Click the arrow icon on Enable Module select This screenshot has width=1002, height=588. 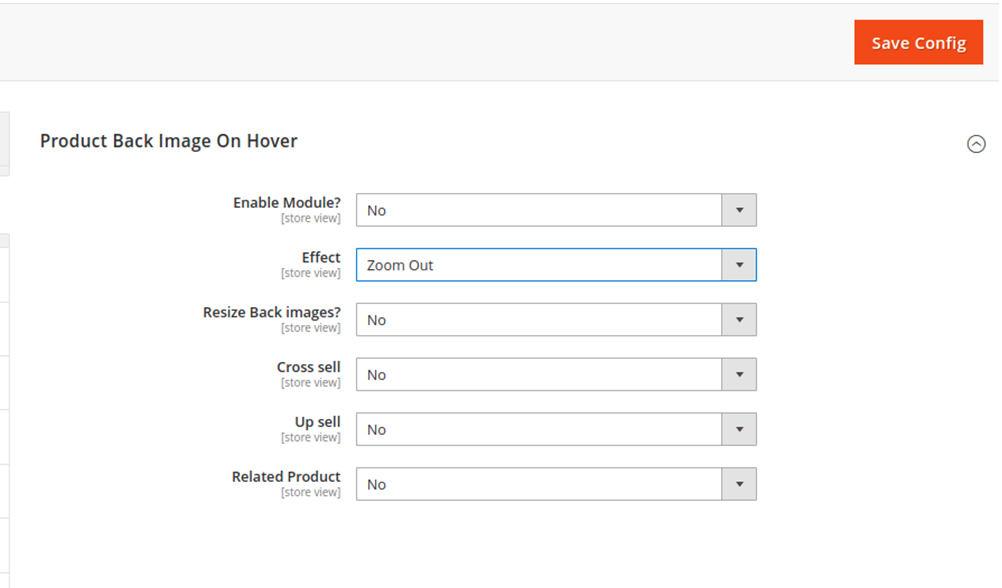tap(739, 210)
